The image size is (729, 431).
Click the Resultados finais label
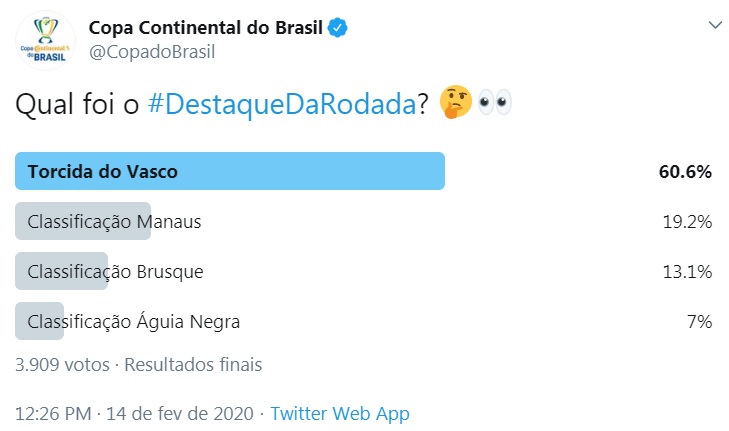pos(193,364)
